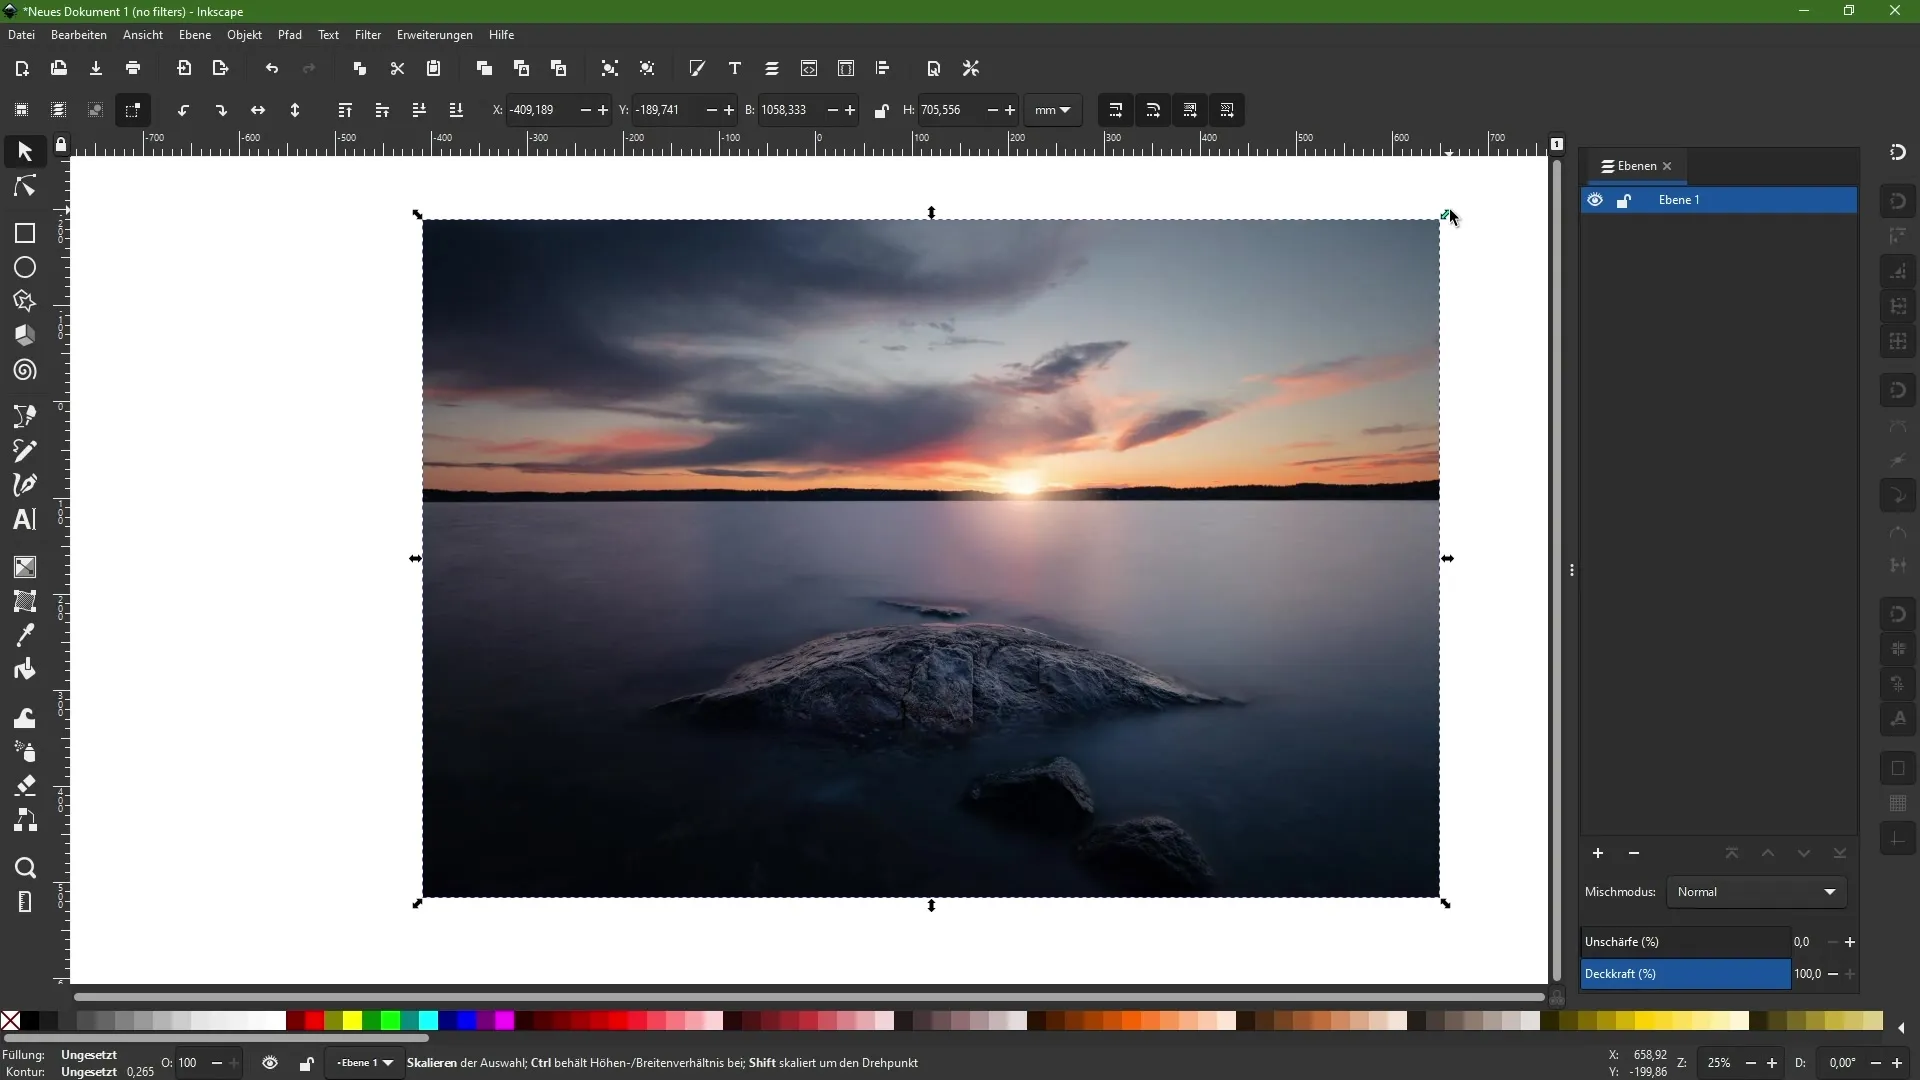Toggle scale rounded rectangle corners
Screen dimensions: 1920x1080
[x=1153, y=110]
